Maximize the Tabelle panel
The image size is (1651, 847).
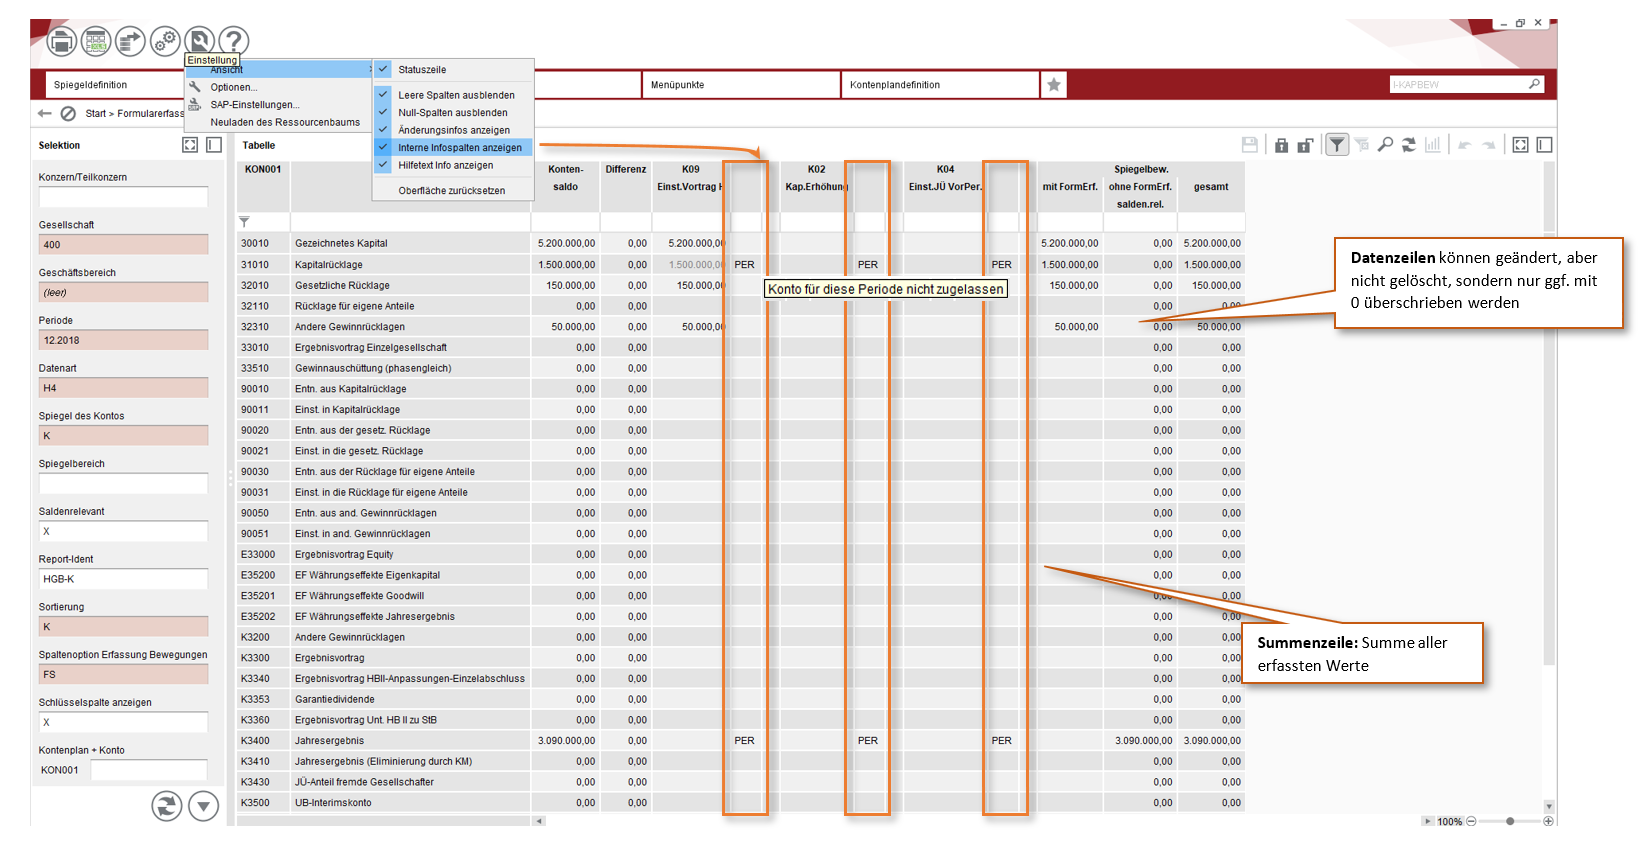[1521, 145]
